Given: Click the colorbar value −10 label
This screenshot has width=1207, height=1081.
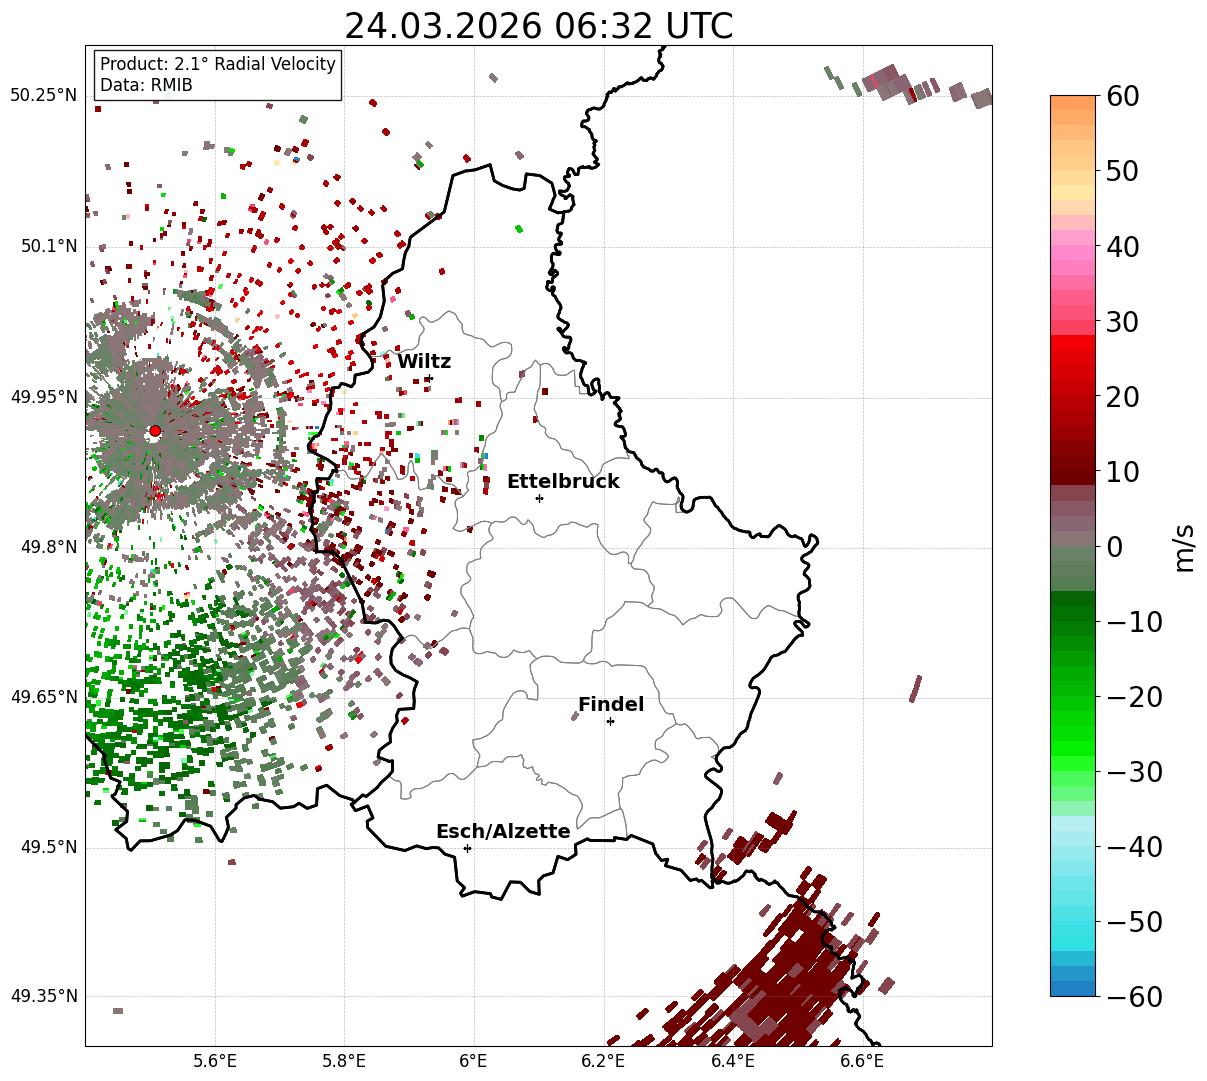Looking at the screenshot, I should [1134, 622].
